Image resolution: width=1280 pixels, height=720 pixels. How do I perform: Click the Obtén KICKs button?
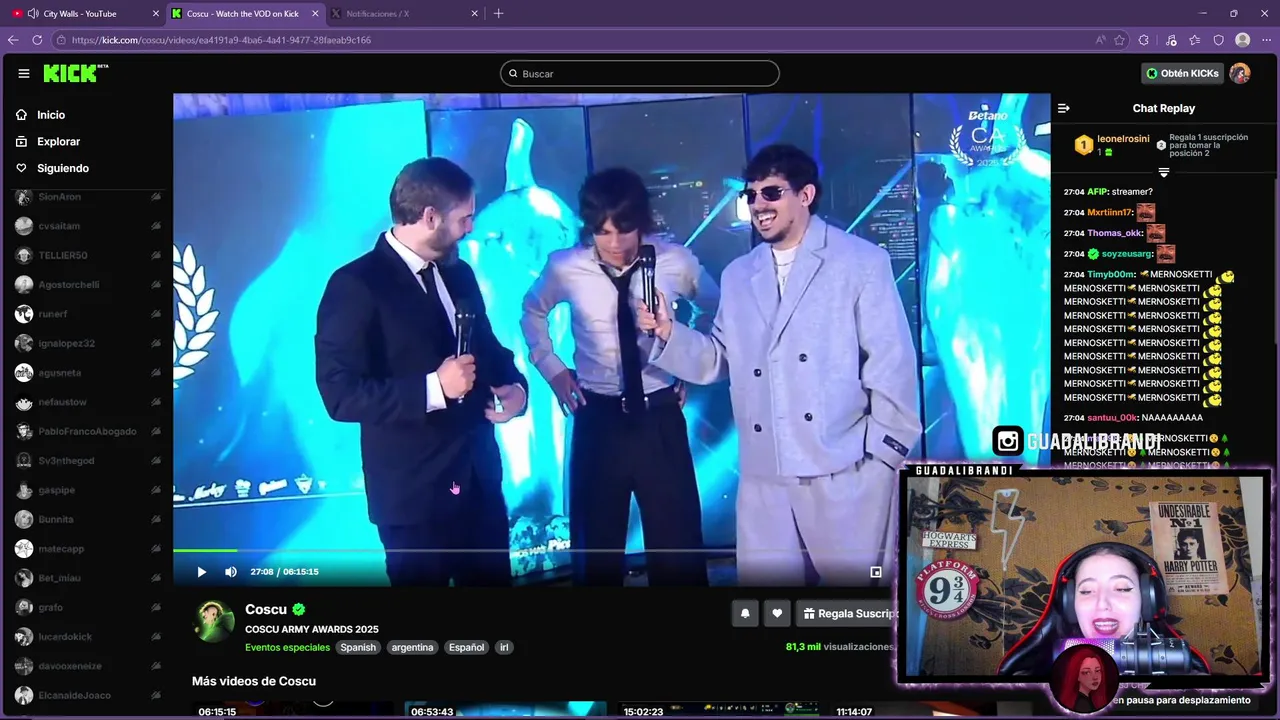point(1182,73)
